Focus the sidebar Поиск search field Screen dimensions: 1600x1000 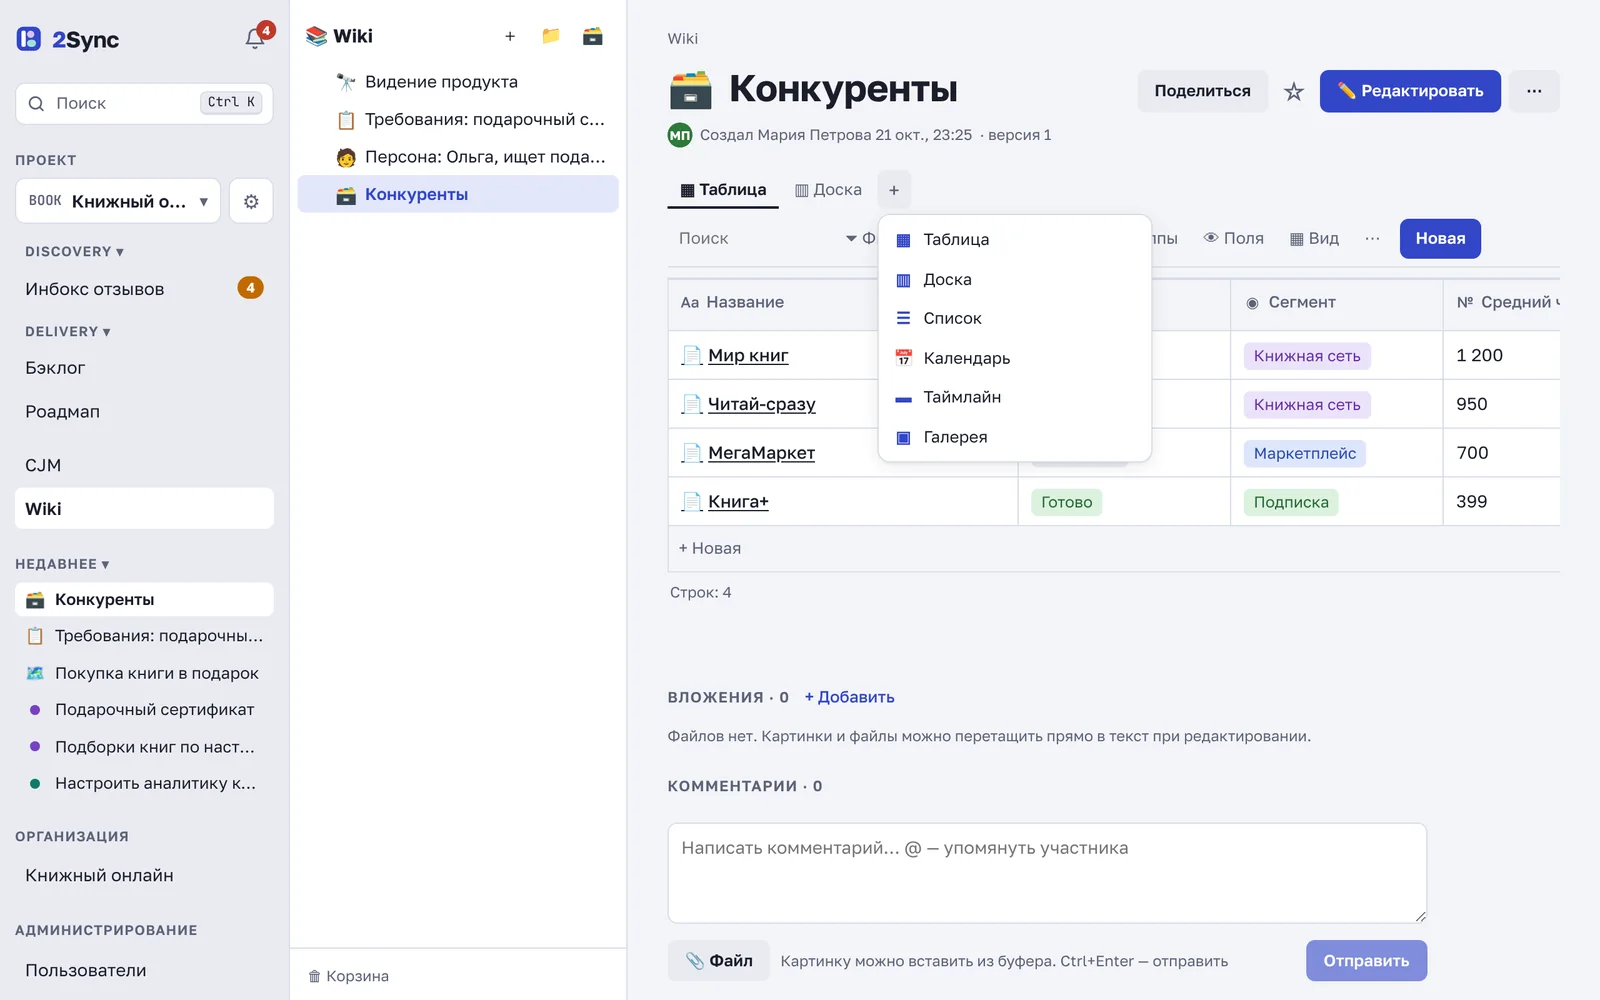[x=144, y=104]
